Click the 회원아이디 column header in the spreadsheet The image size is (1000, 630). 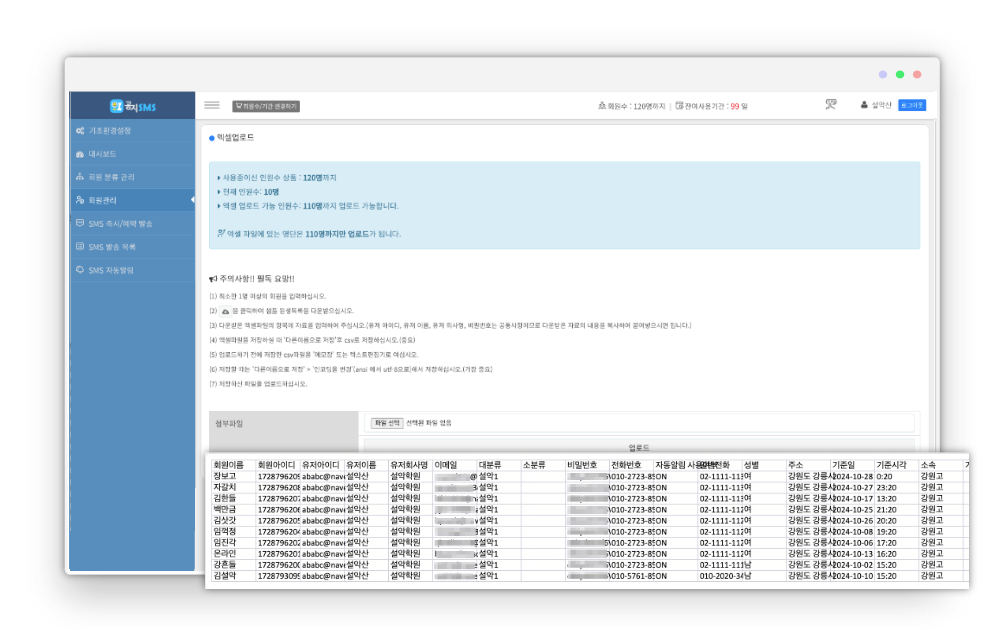(x=276, y=465)
